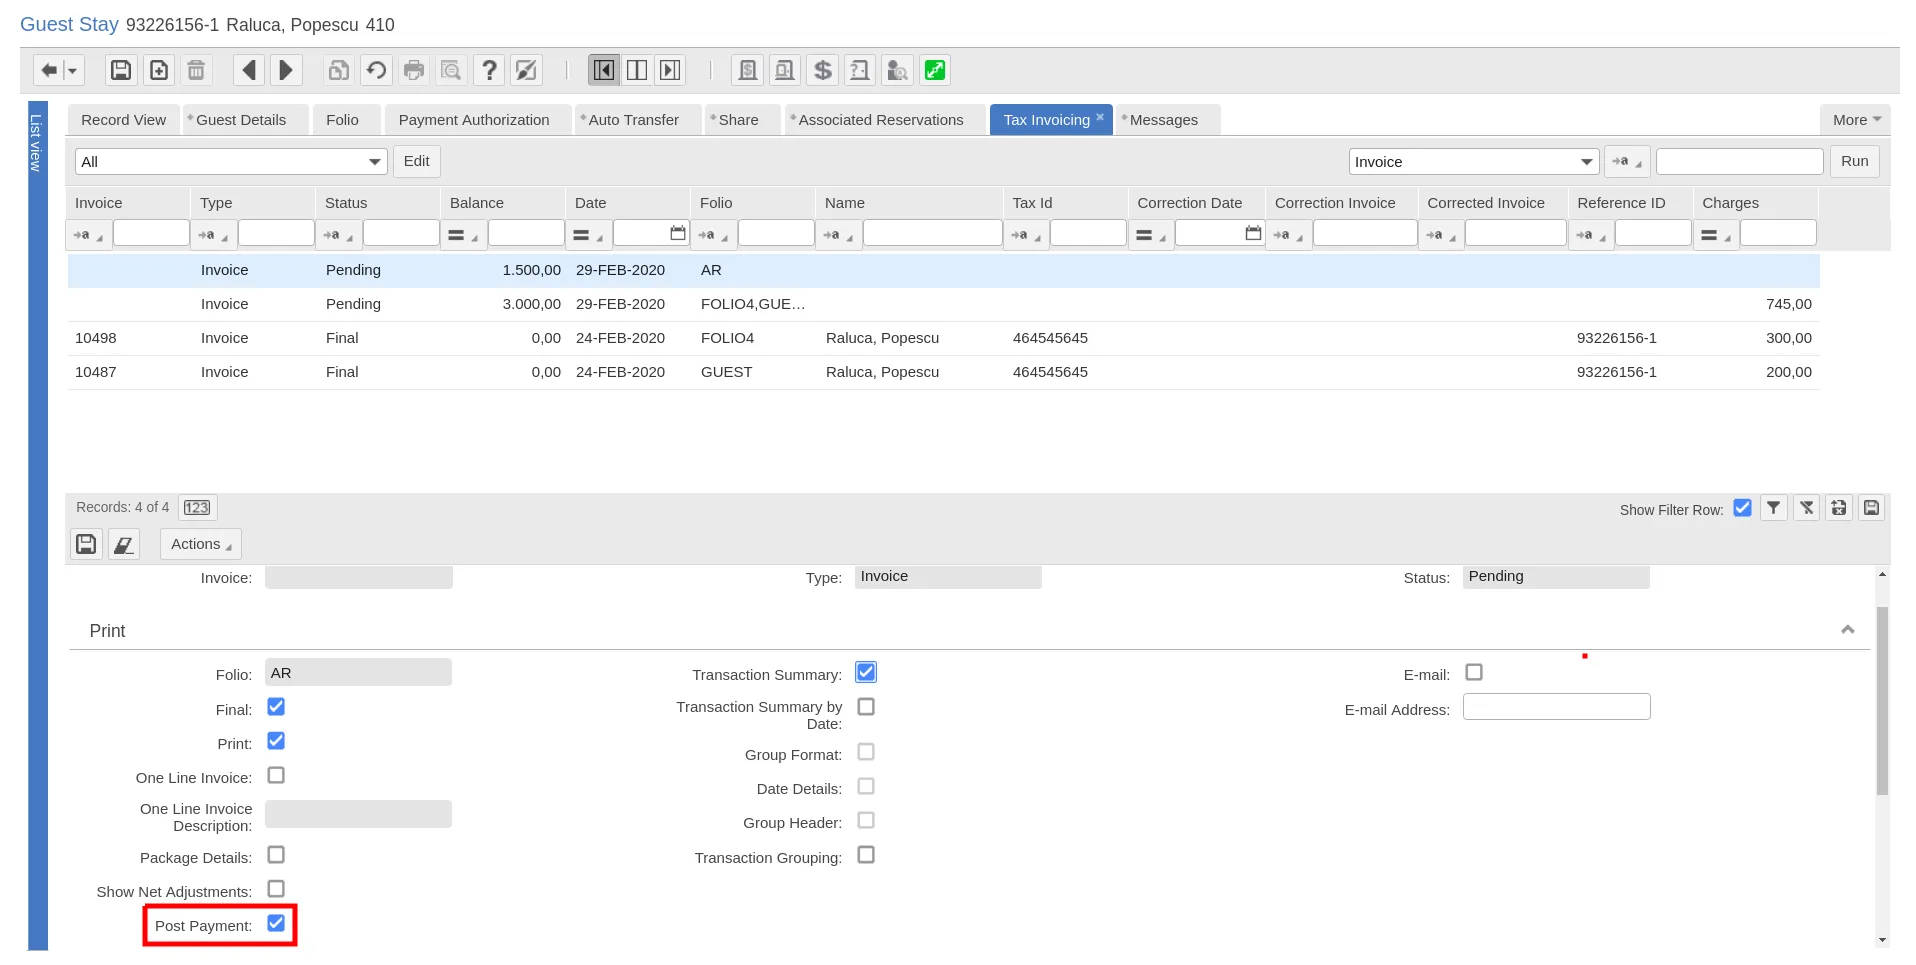Click the New record icon
This screenshot has height=965, width=1916.
click(159, 70)
